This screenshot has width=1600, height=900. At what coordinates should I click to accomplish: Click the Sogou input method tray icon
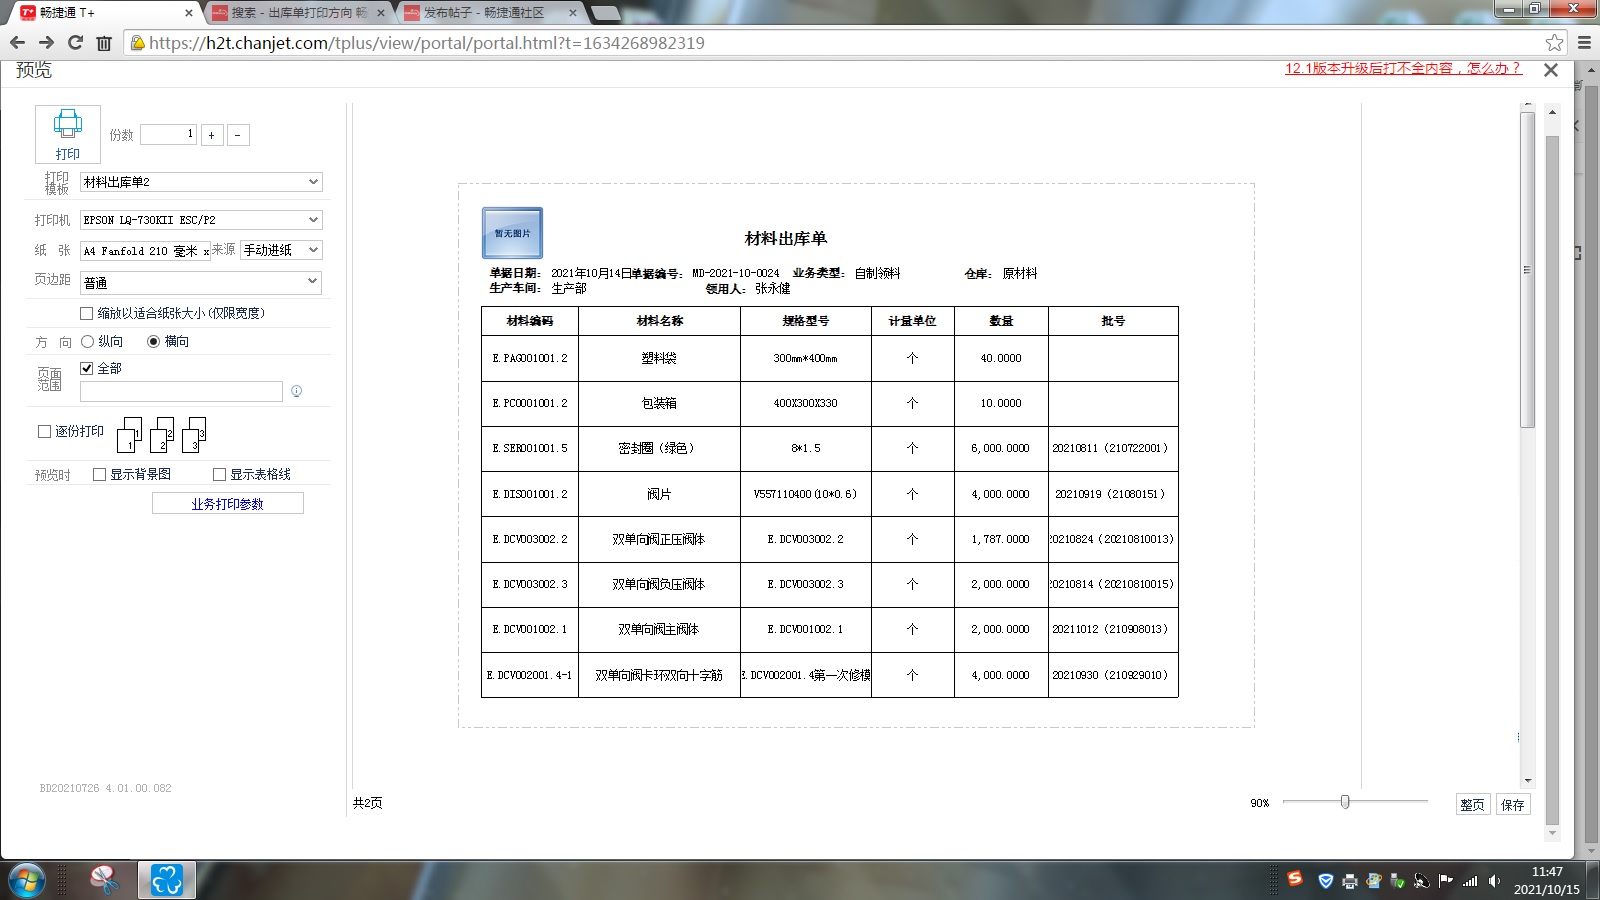point(1295,879)
